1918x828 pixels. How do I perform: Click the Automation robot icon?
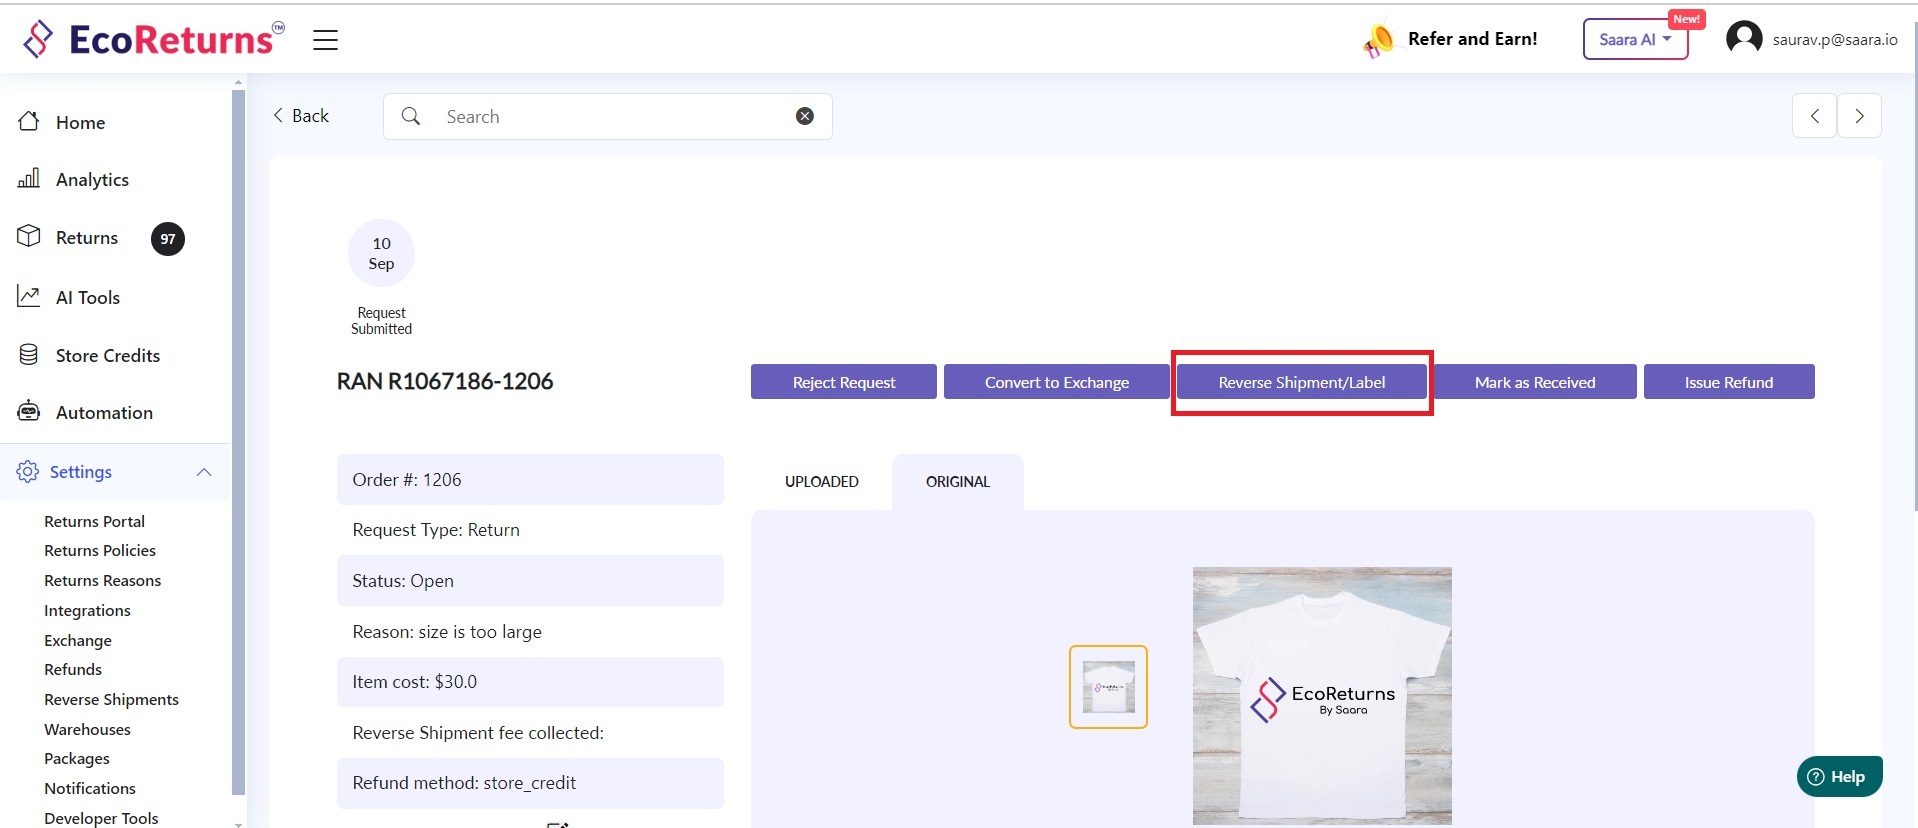[29, 412]
